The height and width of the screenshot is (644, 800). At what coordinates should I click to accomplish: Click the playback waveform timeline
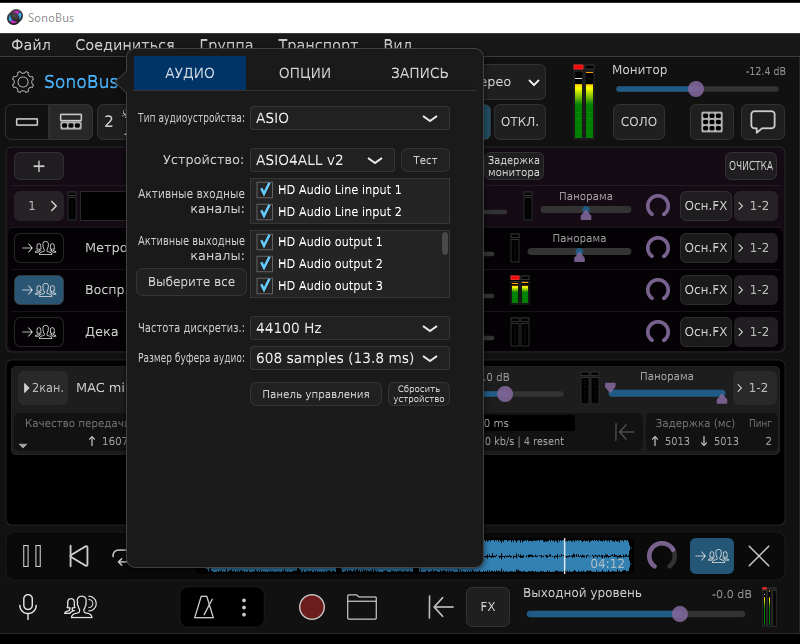tap(558, 555)
